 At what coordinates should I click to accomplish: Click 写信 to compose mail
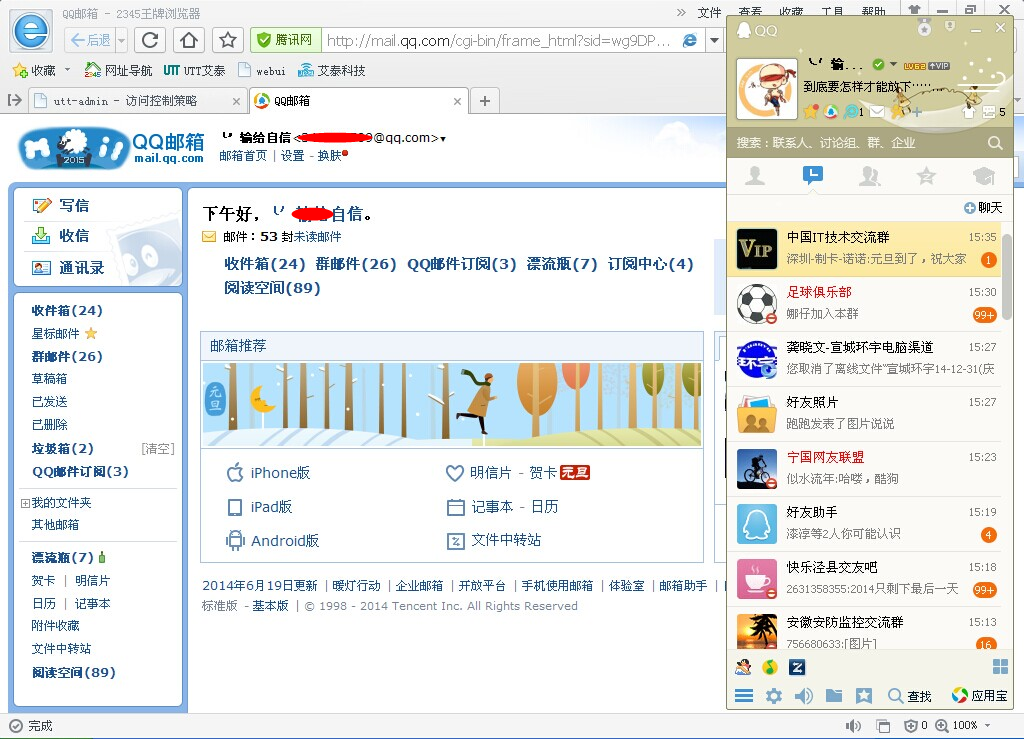pos(61,206)
